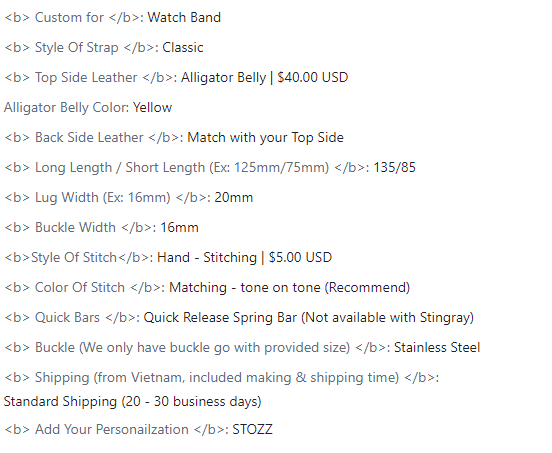Click 'Match with your Top Side' text

coord(265,138)
